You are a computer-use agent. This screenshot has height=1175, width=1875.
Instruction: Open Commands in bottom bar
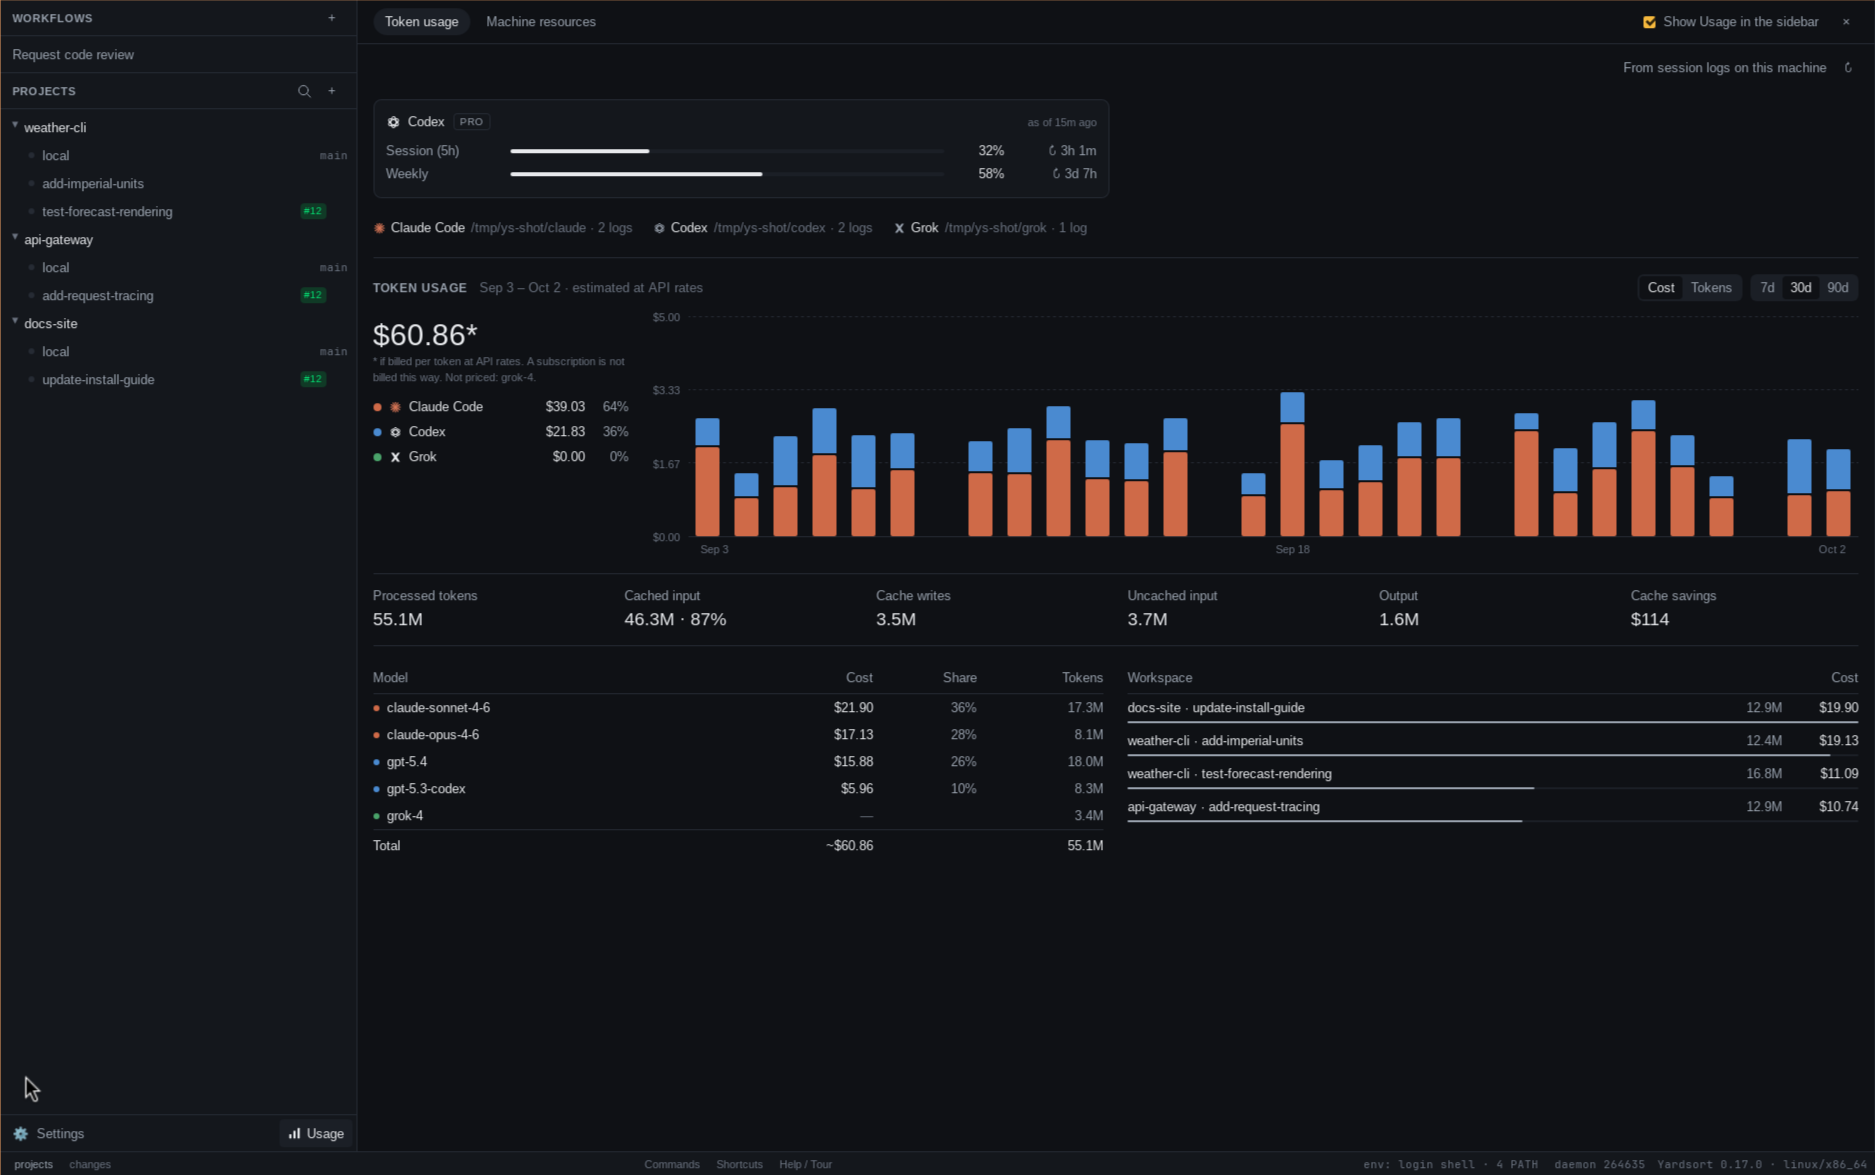pos(672,1164)
